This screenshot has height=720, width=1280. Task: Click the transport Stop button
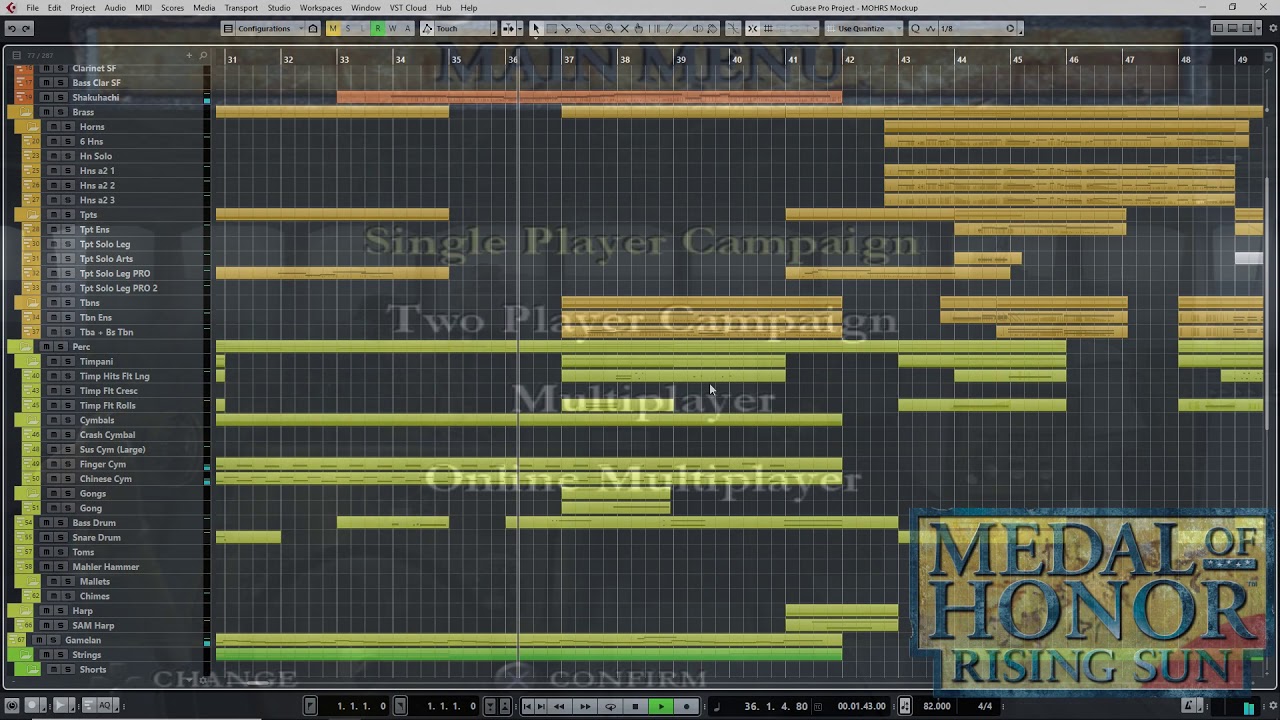[x=635, y=706]
